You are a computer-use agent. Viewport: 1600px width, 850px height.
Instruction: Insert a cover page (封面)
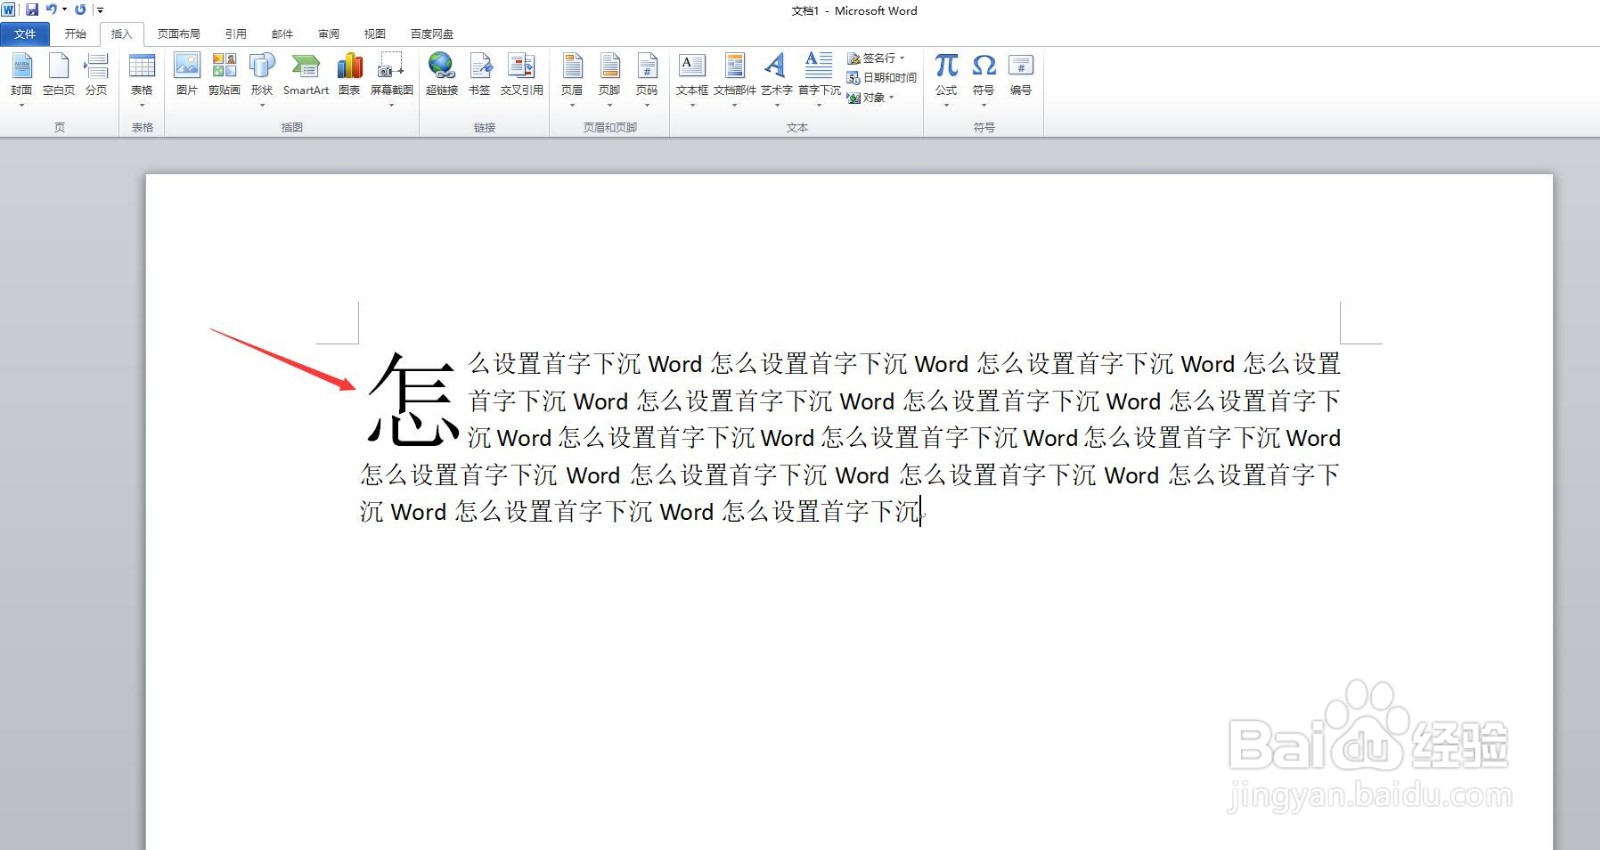21,76
